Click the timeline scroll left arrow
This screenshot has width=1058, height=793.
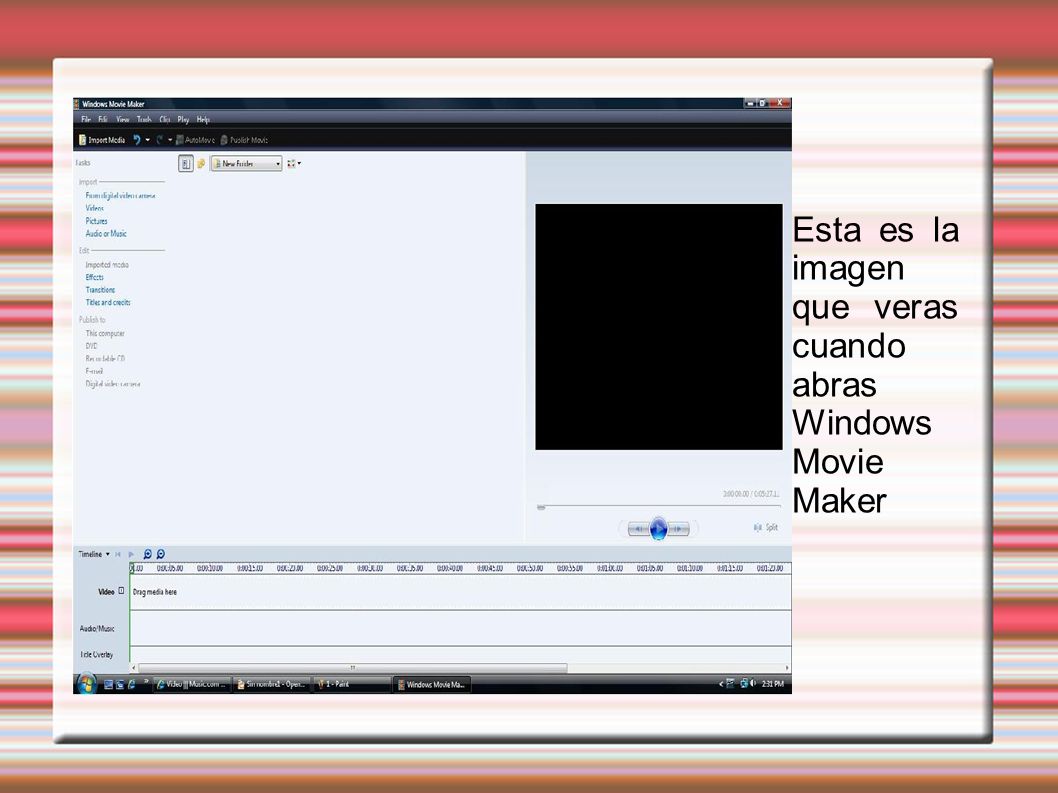pyautogui.click(x=134, y=668)
